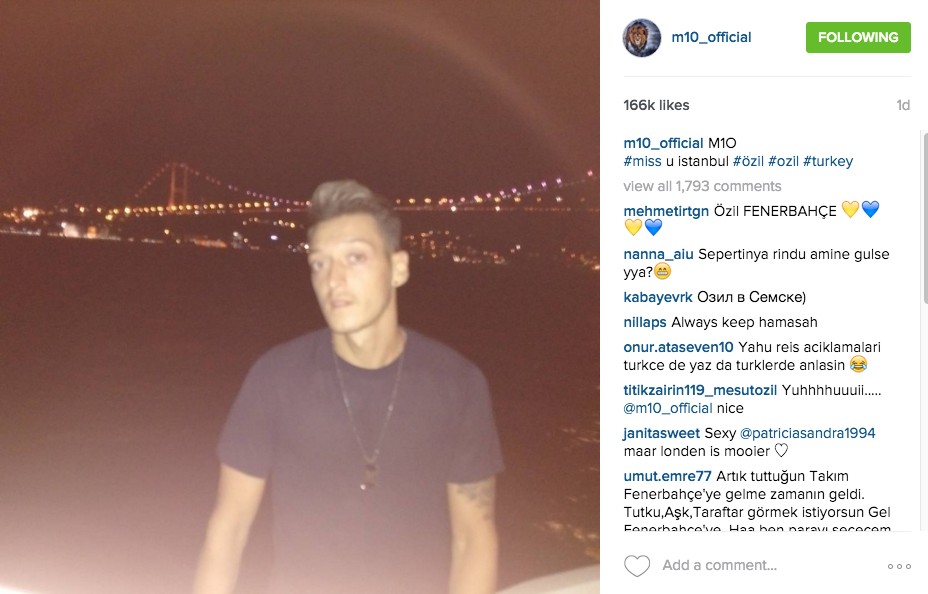The height and width of the screenshot is (594, 928).
Task: Open commenter kabayevrk's profile
Action: [658, 297]
